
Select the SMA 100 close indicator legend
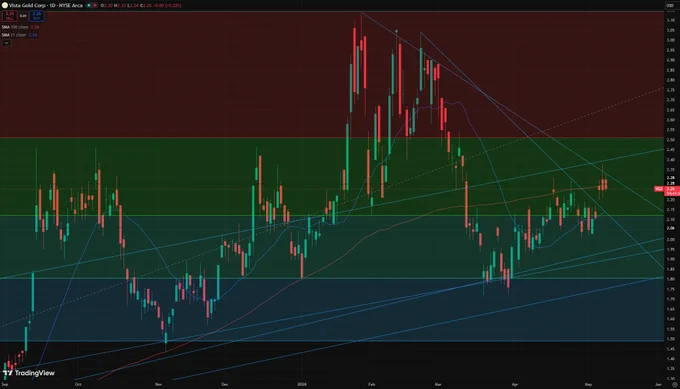20,27
